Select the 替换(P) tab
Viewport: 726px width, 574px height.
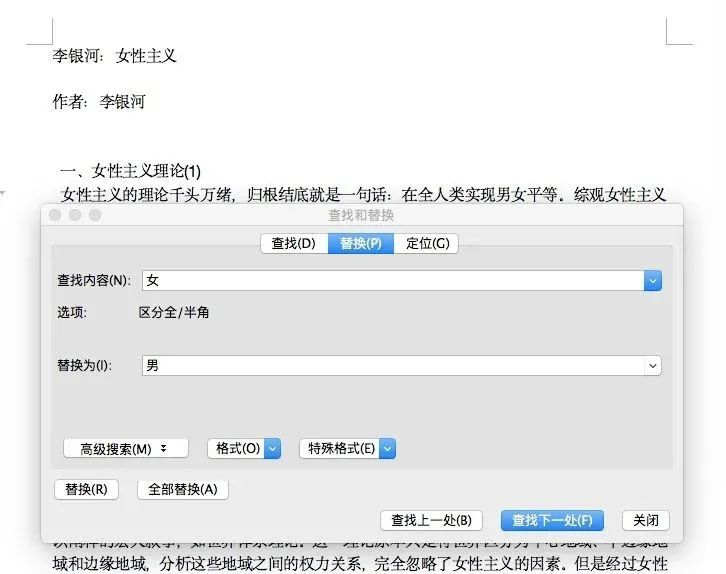coord(360,243)
